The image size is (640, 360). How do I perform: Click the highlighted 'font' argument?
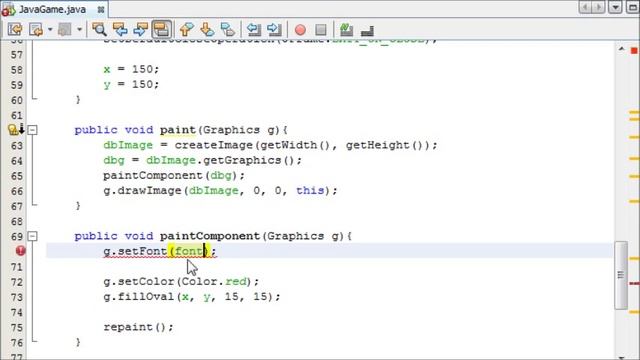(x=188, y=251)
